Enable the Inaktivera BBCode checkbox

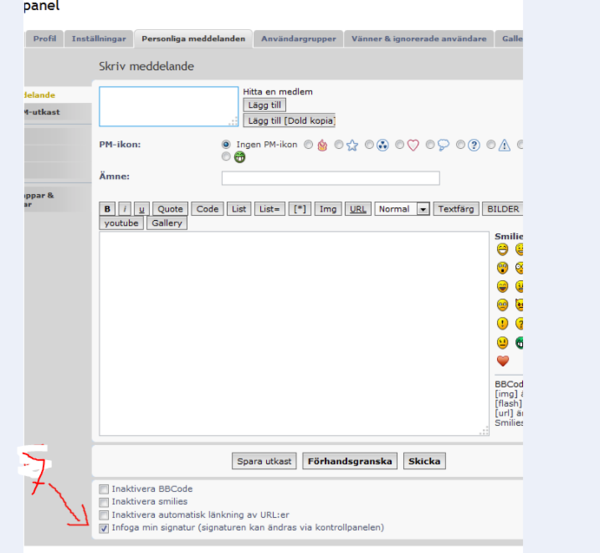[x=104, y=488]
